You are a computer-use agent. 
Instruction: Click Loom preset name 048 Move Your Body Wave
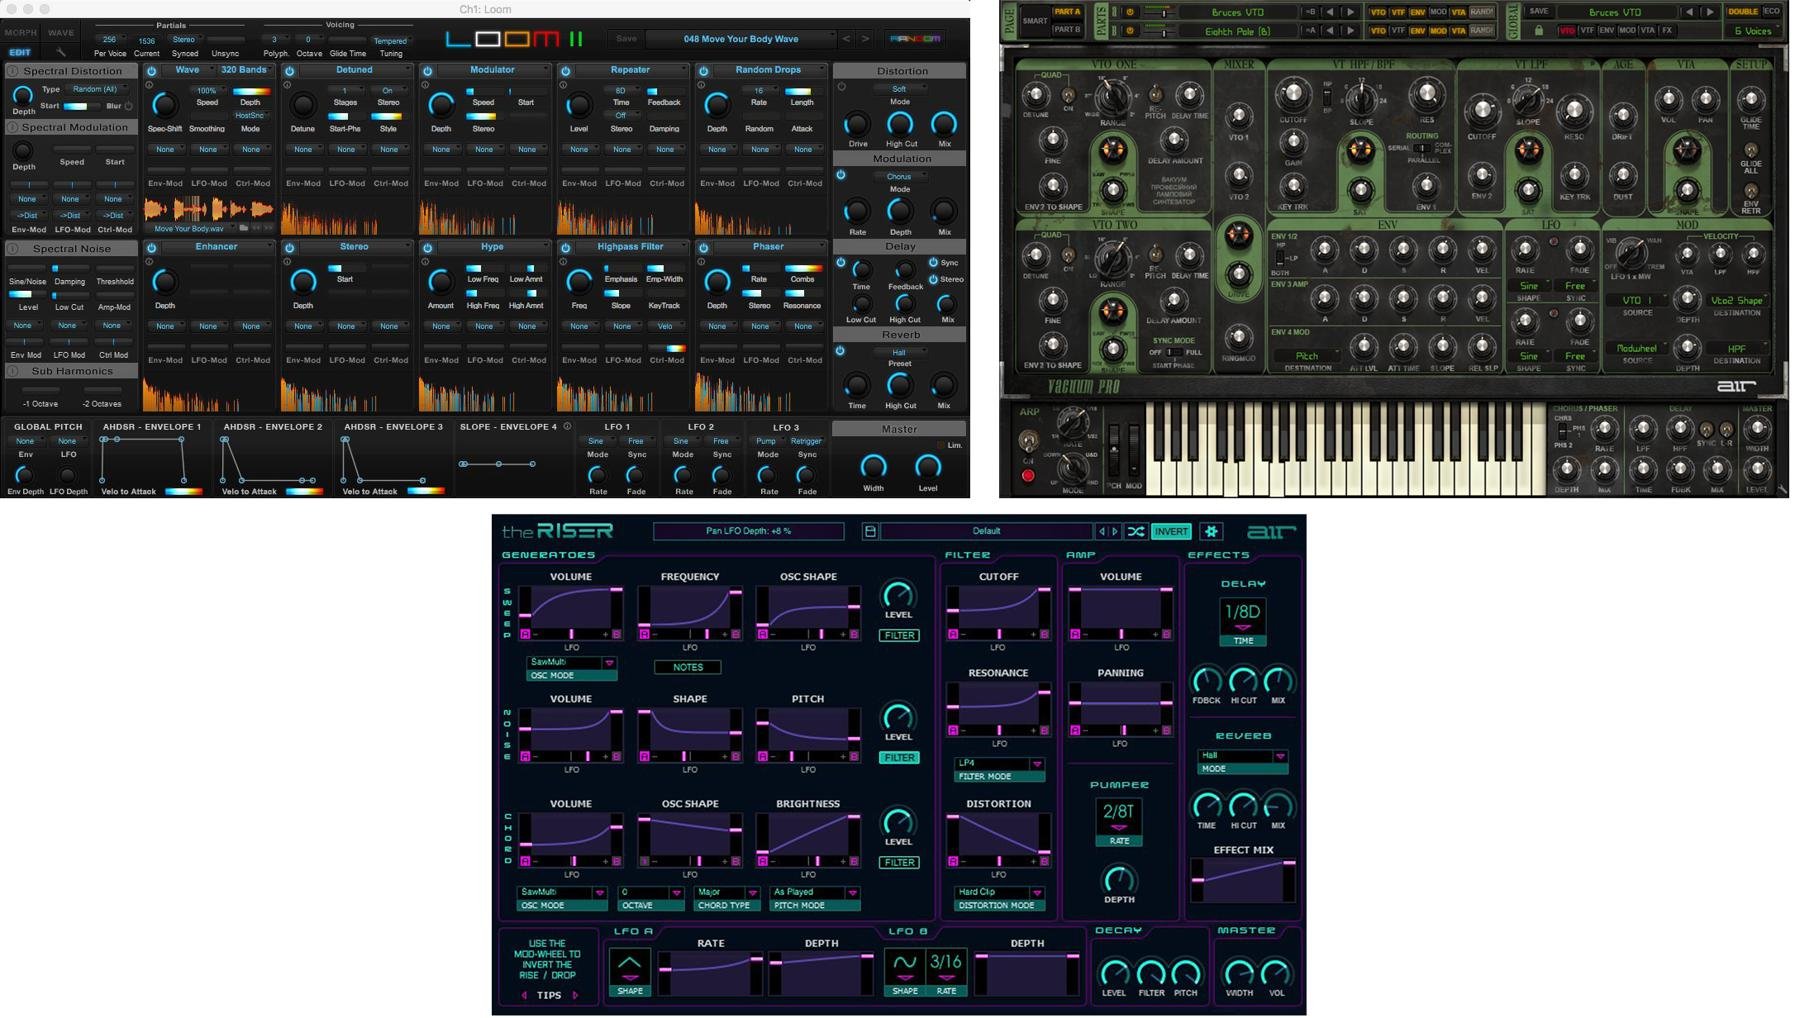[x=741, y=39]
